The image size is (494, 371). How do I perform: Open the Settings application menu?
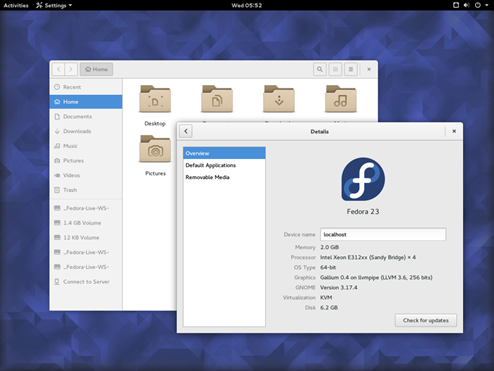(x=54, y=5)
